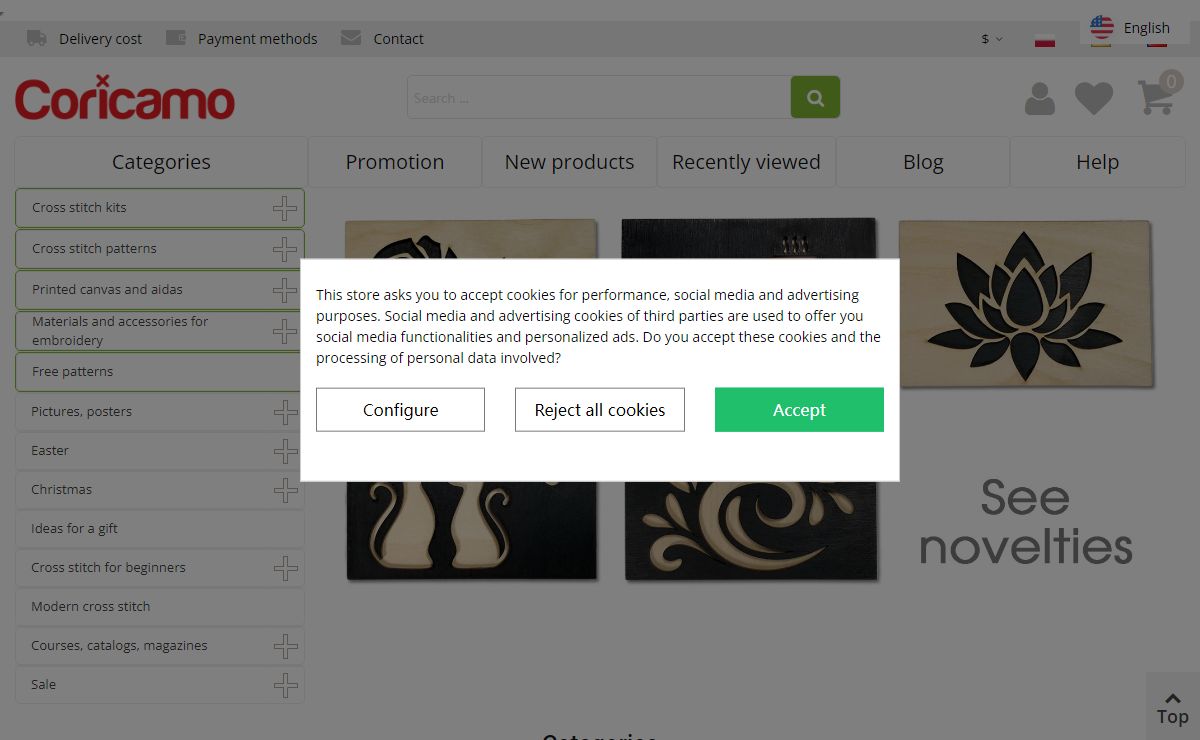Screen dimensions: 1200x740
Task: Click into the search input field
Action: tap(599, 97)
